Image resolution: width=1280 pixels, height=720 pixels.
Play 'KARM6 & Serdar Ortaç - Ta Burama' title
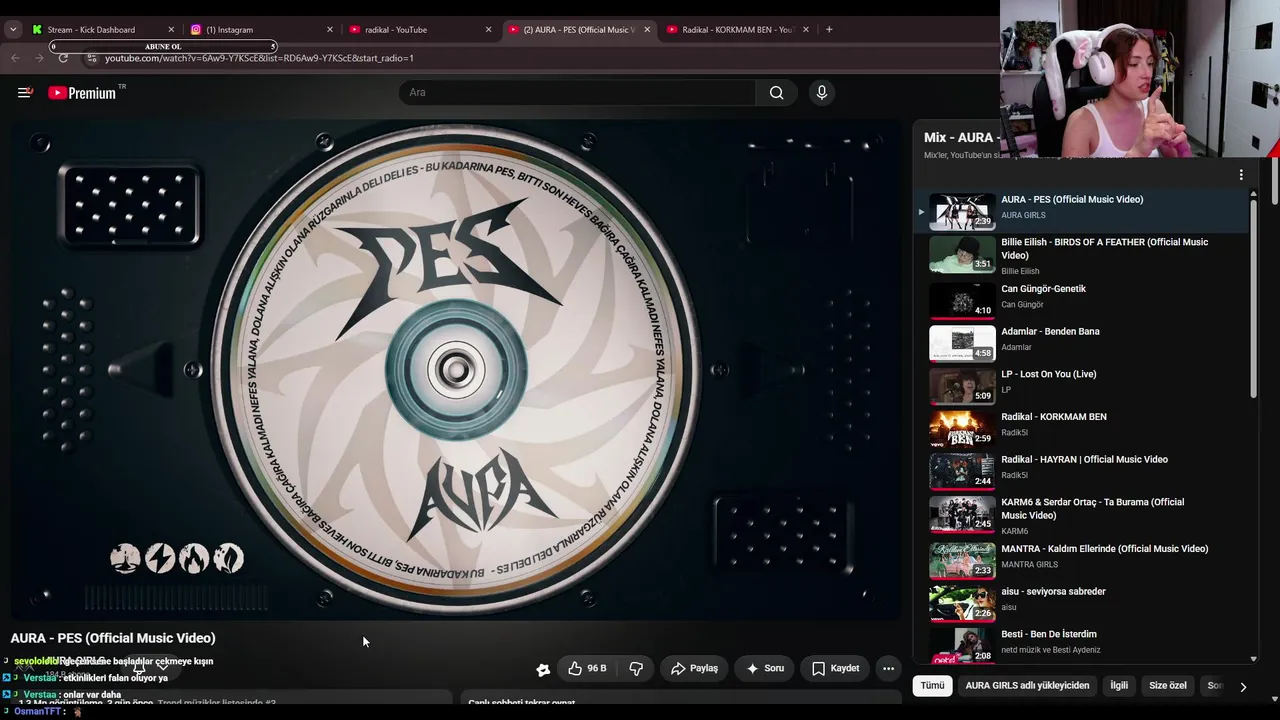[x=1092, y=509]
